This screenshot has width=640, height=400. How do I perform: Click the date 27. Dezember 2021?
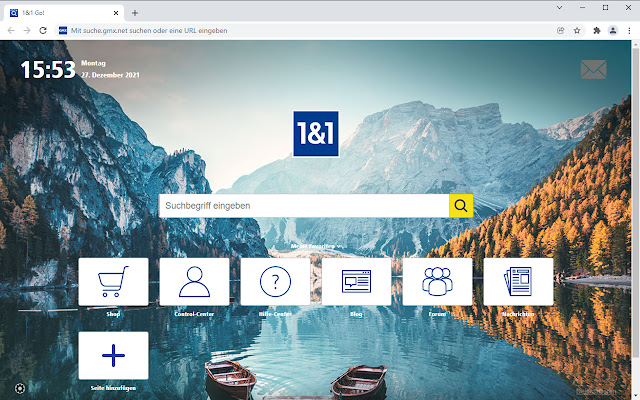(110, 75)
